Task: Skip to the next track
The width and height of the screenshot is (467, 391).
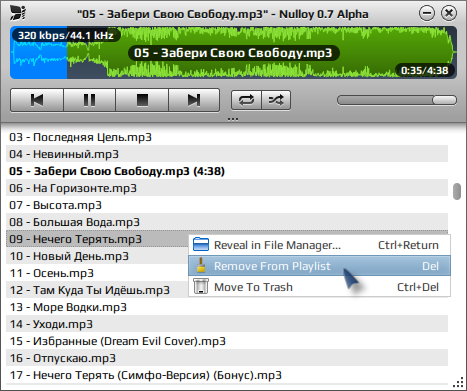Action: click(194, 100)
